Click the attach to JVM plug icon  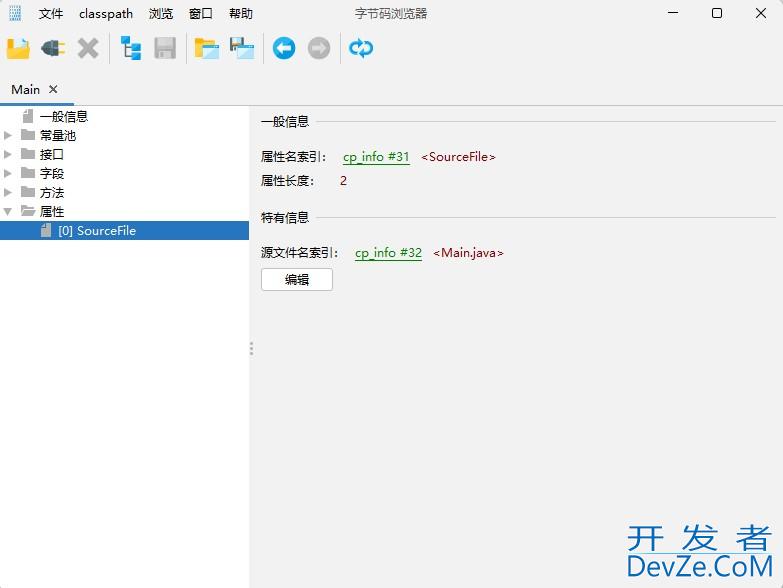point(52,48)
